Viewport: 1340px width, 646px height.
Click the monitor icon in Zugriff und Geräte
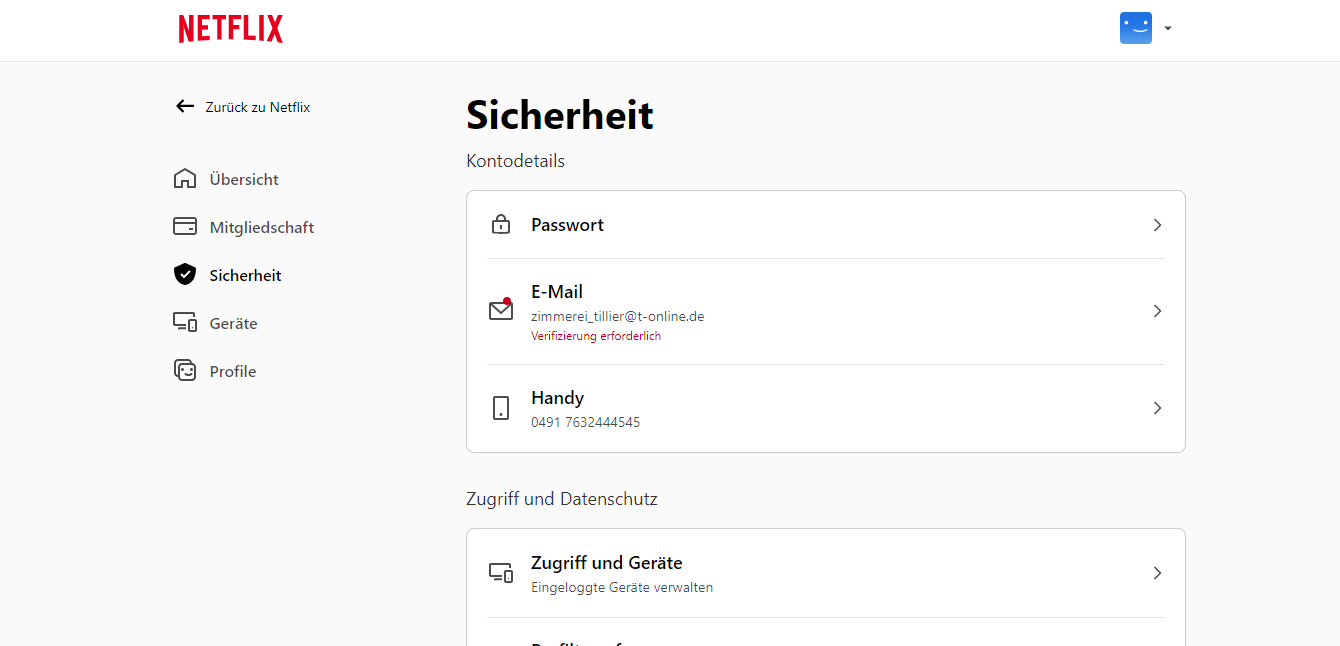[x=501, y=573]
